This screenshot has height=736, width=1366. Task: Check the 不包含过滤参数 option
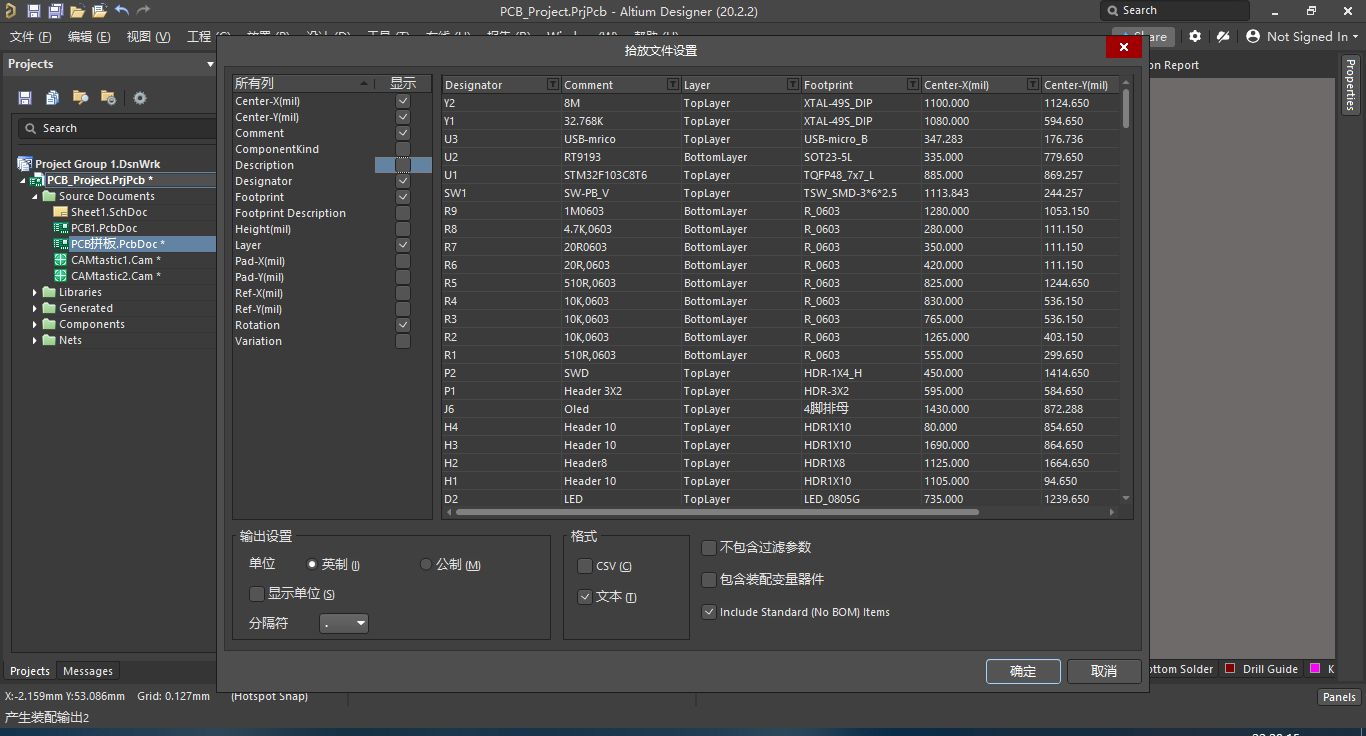[709, 548]
